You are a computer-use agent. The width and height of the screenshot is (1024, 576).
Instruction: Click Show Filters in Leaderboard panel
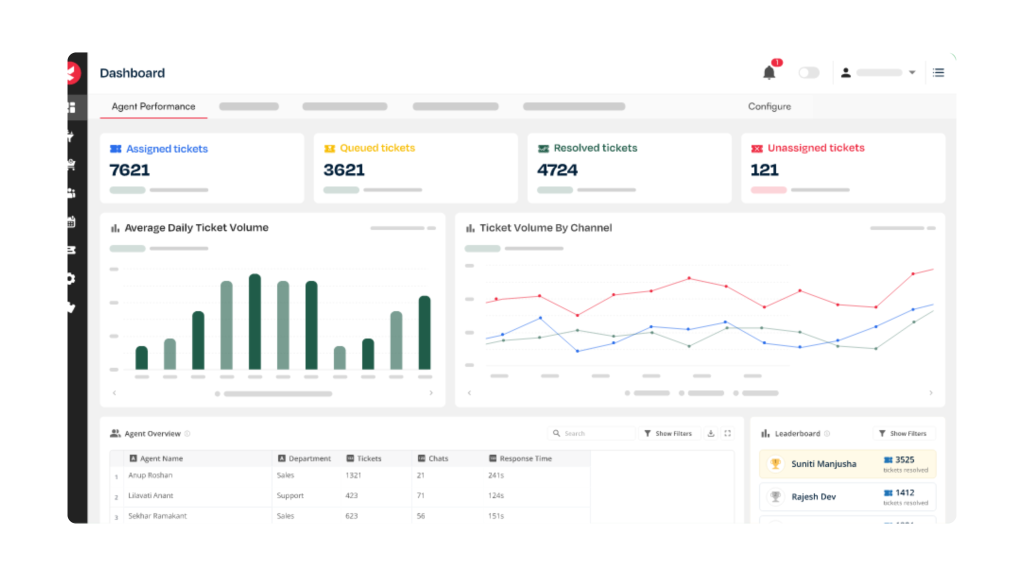pos(902,434)
